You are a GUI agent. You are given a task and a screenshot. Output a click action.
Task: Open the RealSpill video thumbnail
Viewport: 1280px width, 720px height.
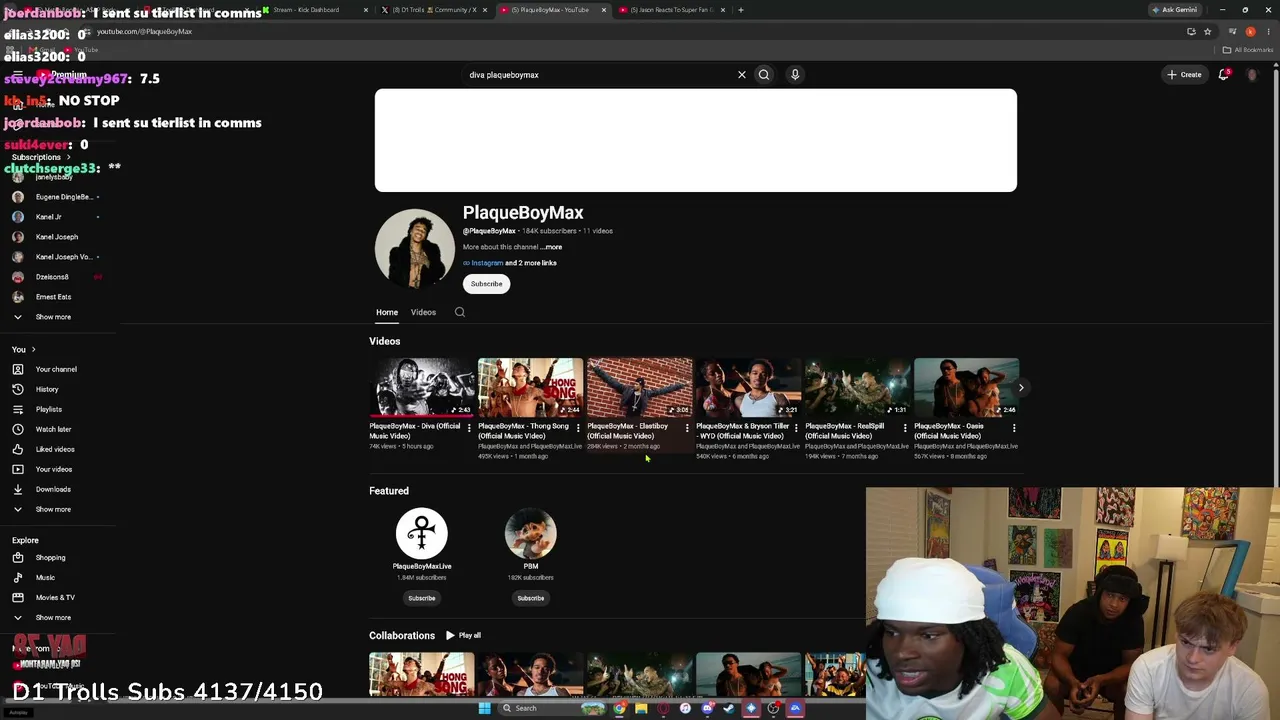858,387
